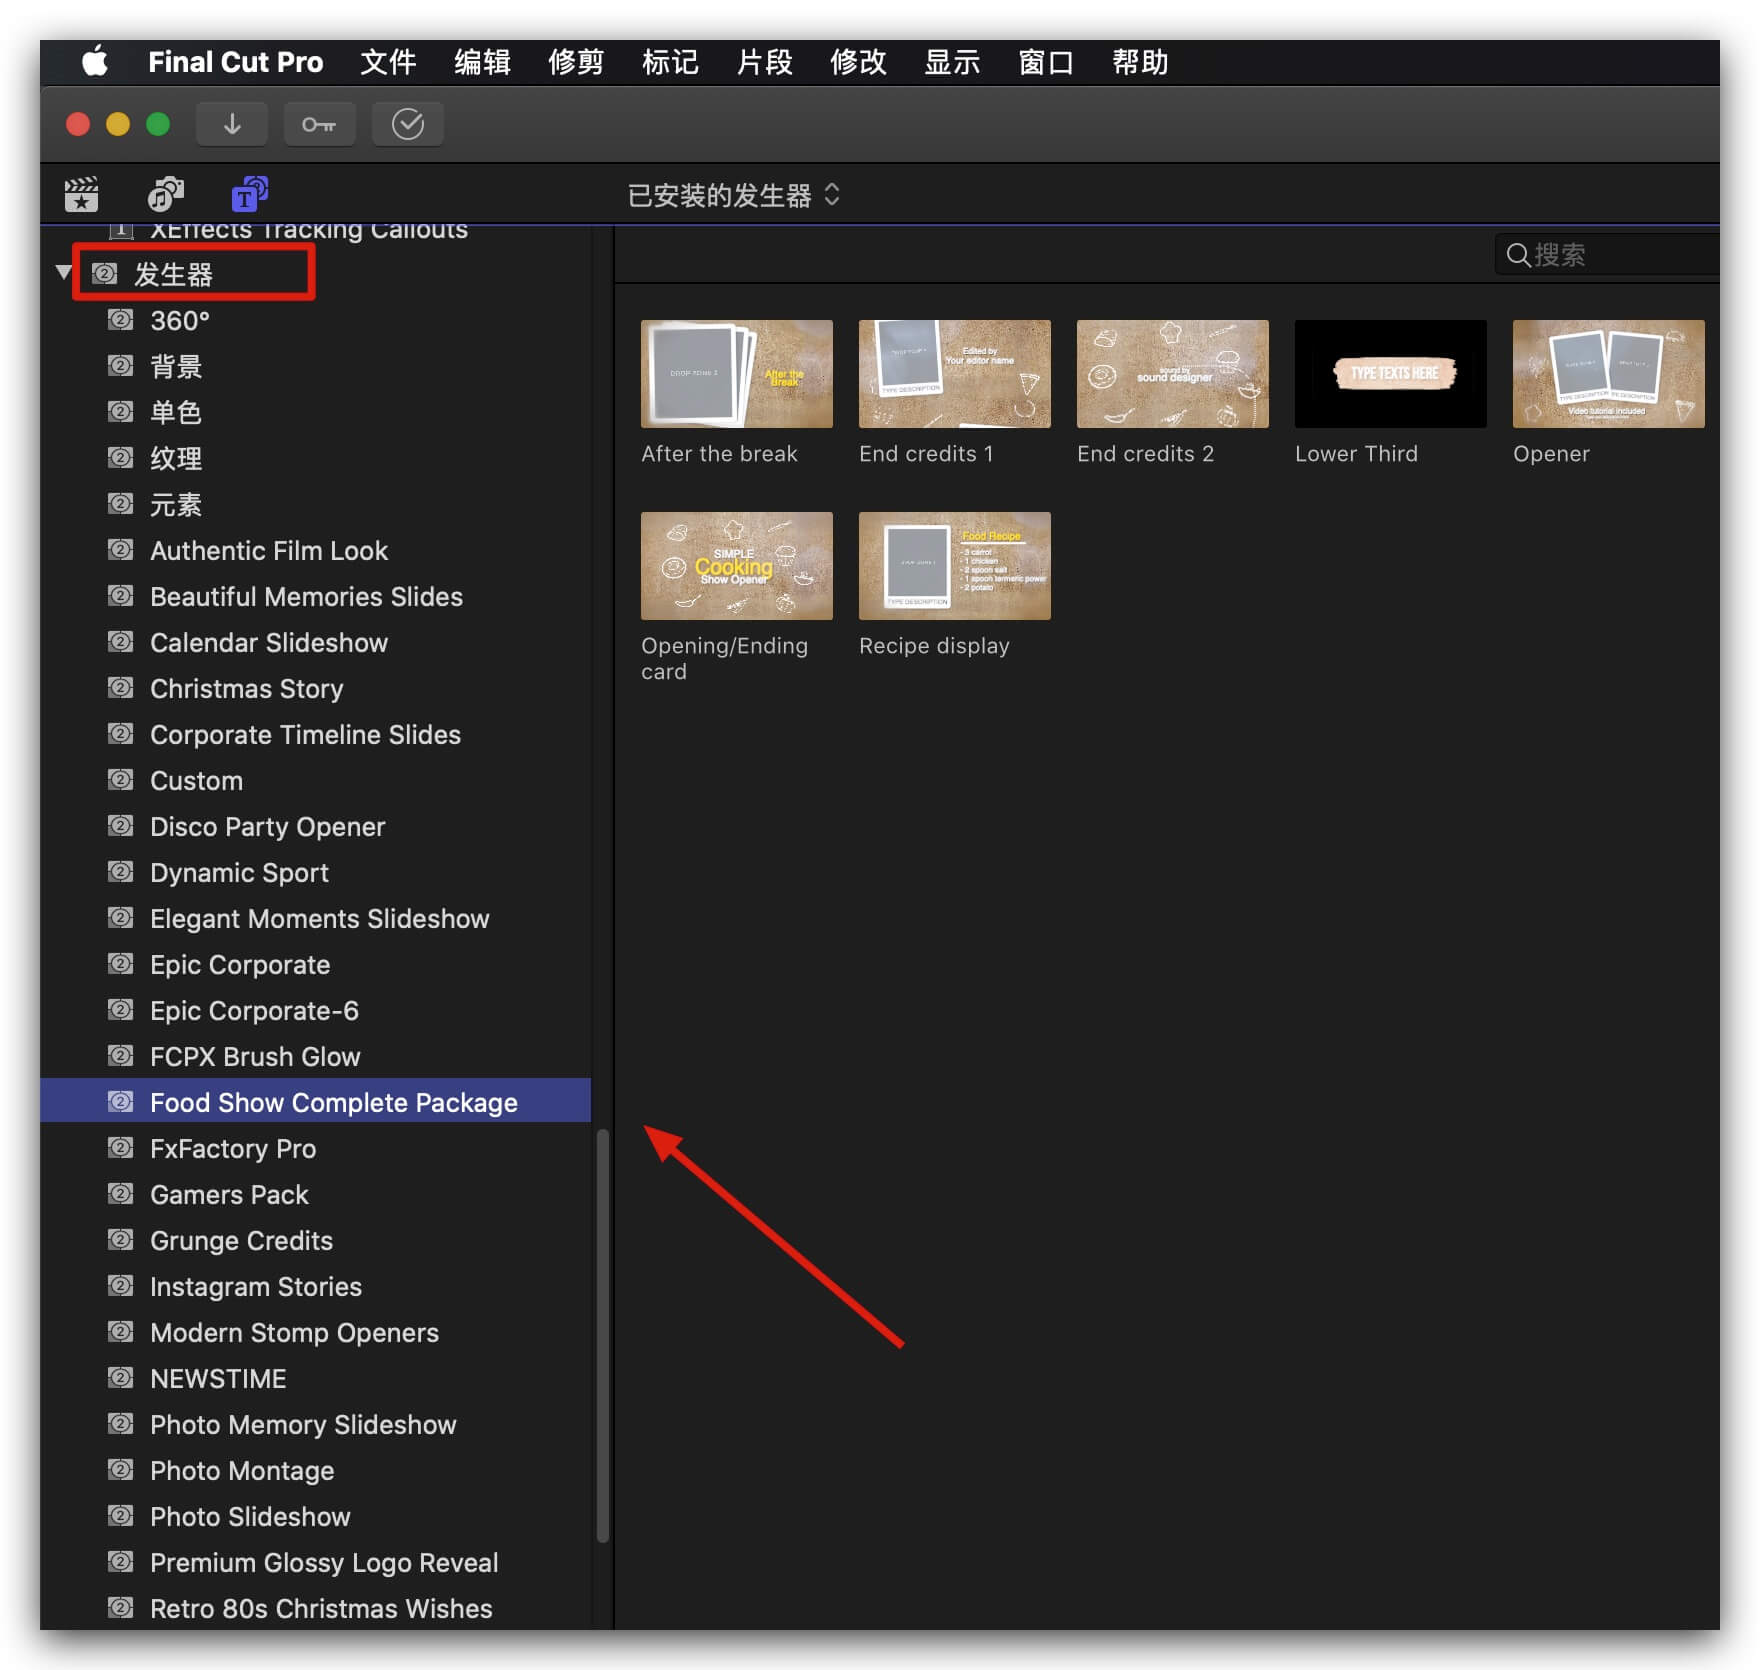Open the 编辑 menu
This screenshot has height=1670, width=1760.
tap(482, 62)
